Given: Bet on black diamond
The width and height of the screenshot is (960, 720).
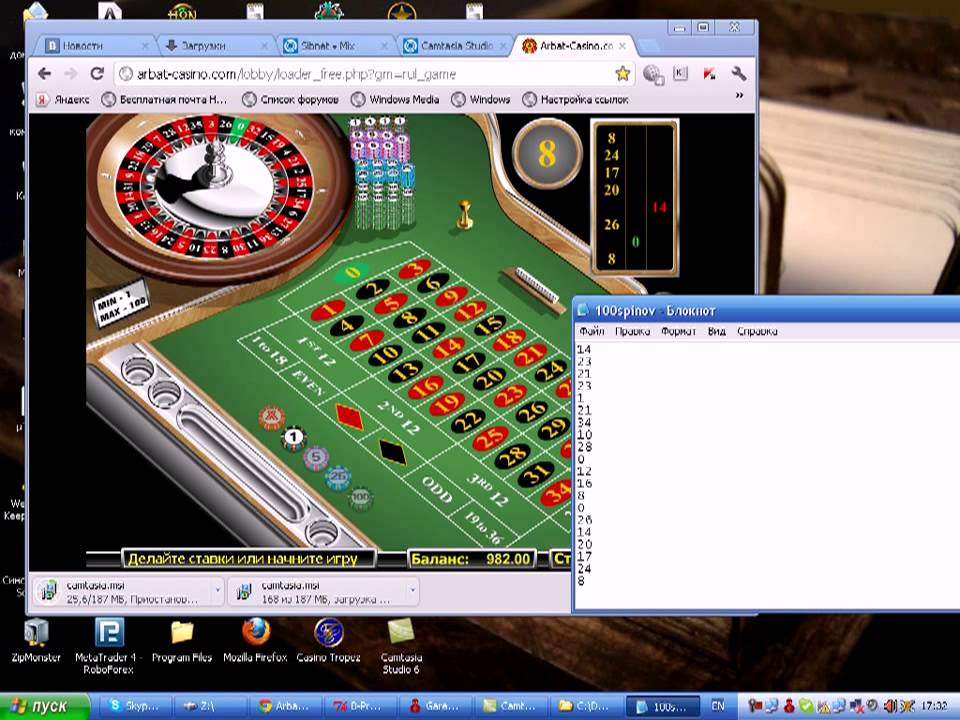Looking at the screenshot, I should [x=392, y=452].
